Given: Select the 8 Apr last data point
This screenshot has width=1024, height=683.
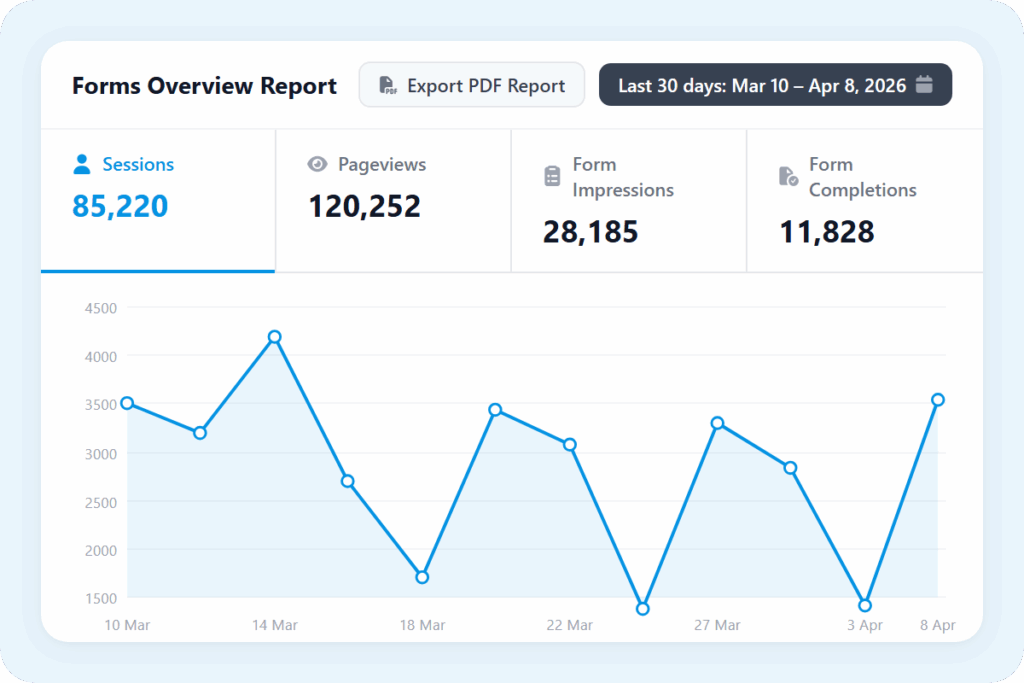Looking at the screenshot, I should pyautogui.click(x=937, y=400).
